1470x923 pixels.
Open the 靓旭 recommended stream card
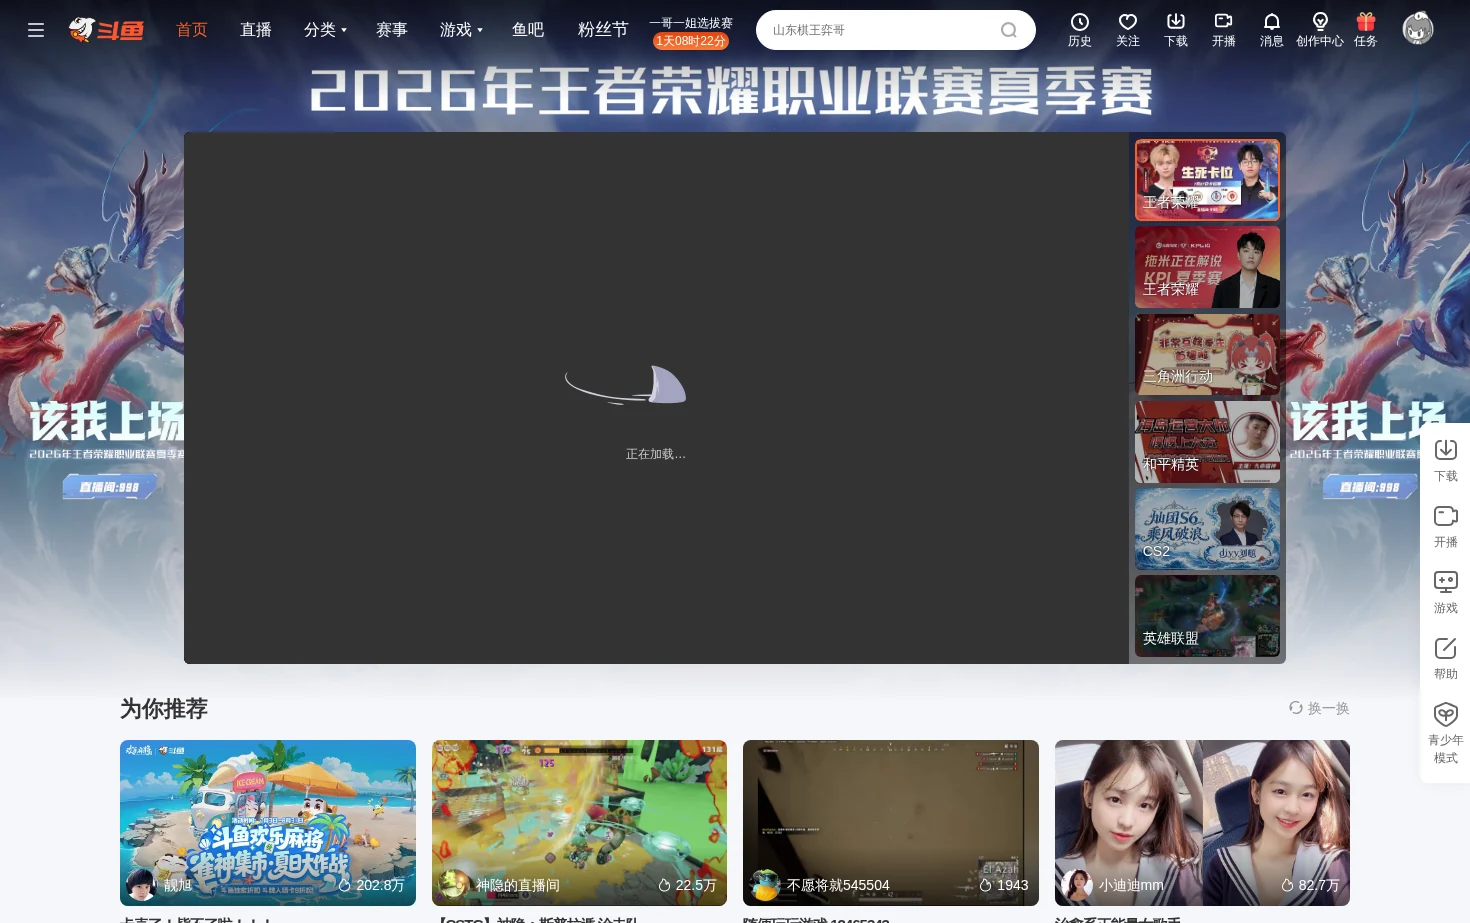pos(268,823)
